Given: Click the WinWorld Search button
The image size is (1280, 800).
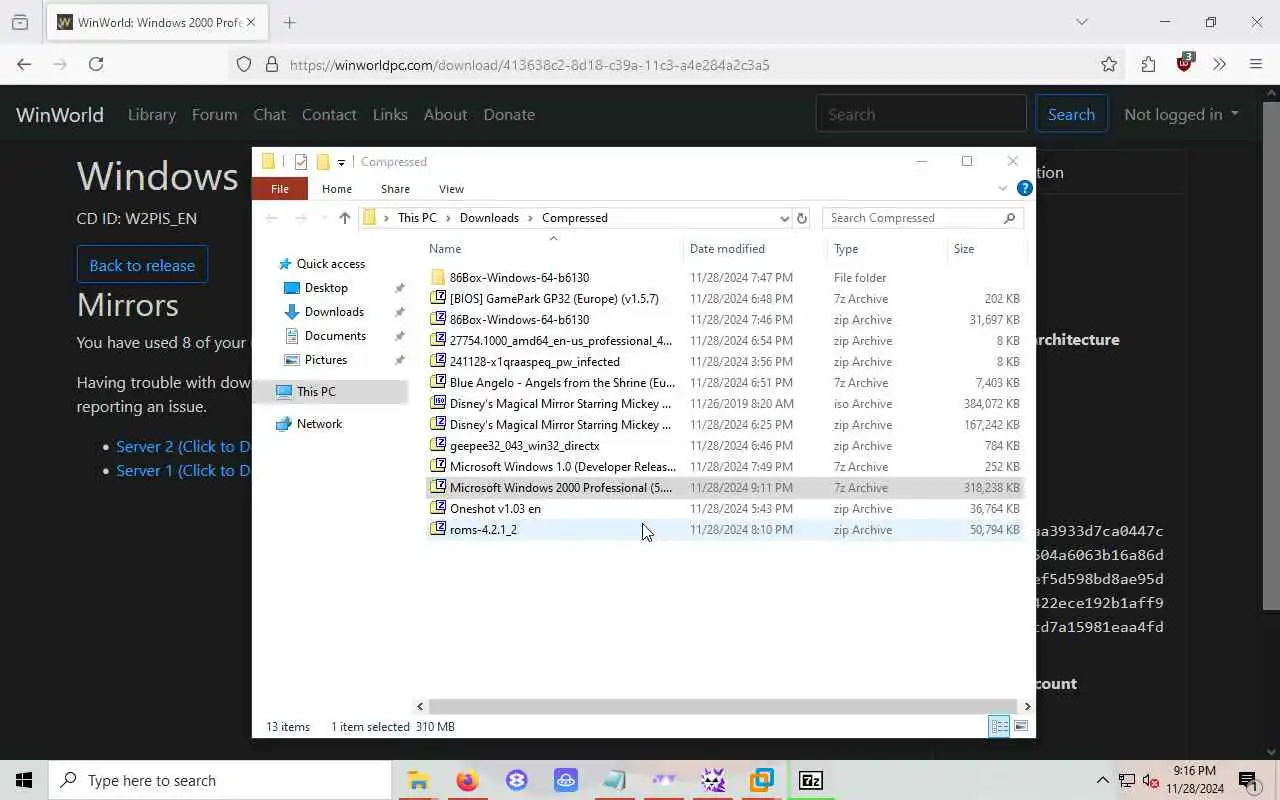Looking at the screenshot, I should (x=1071, y=114).
